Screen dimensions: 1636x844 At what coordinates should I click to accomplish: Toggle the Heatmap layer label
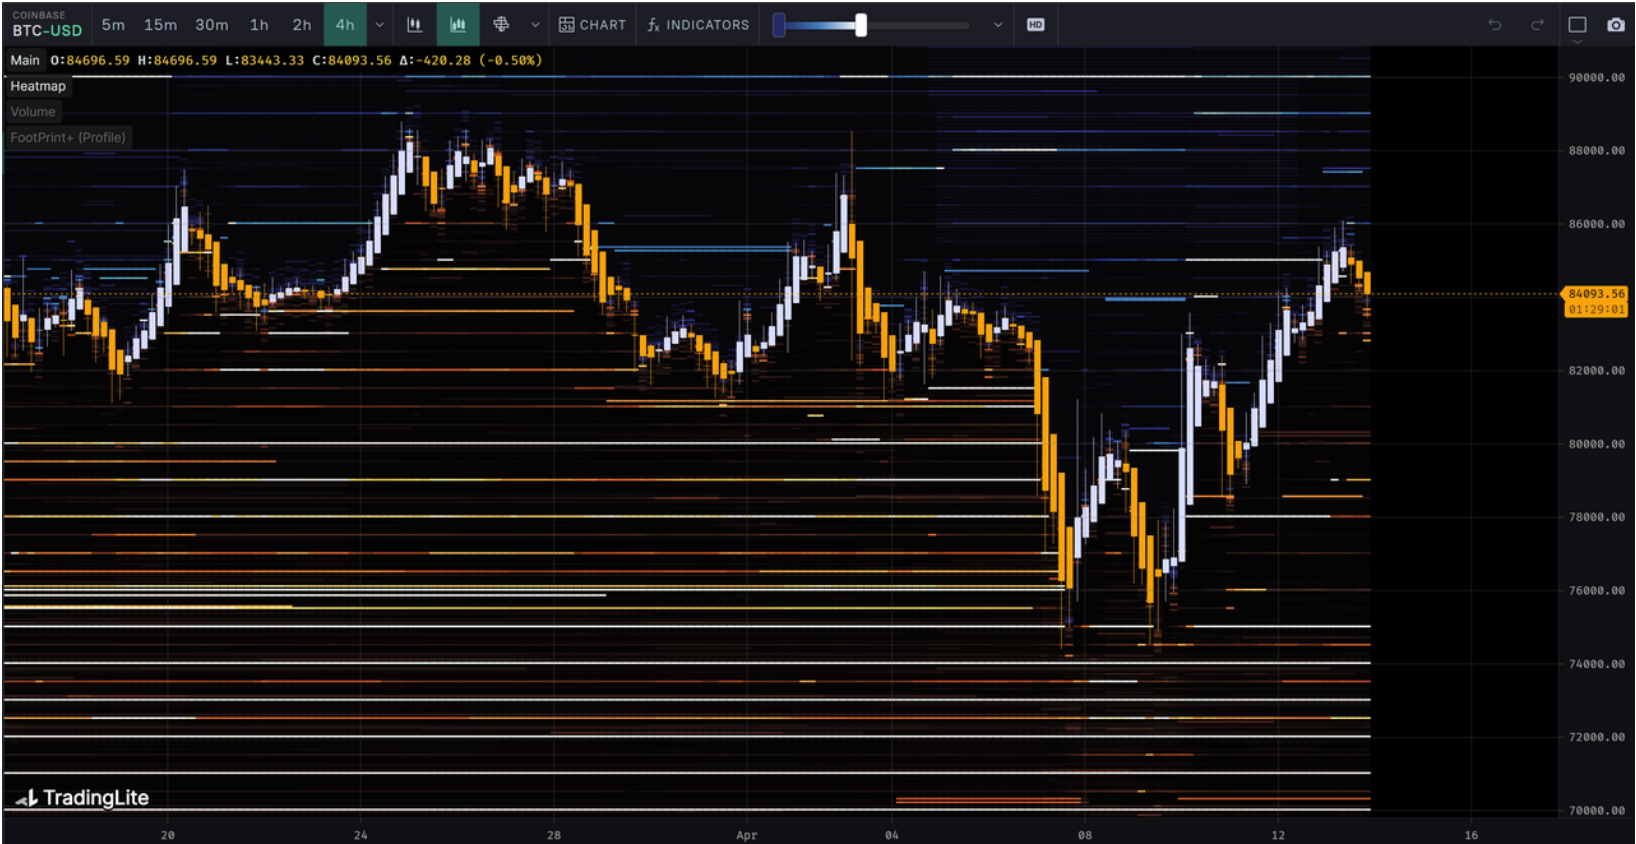[38, 86]
